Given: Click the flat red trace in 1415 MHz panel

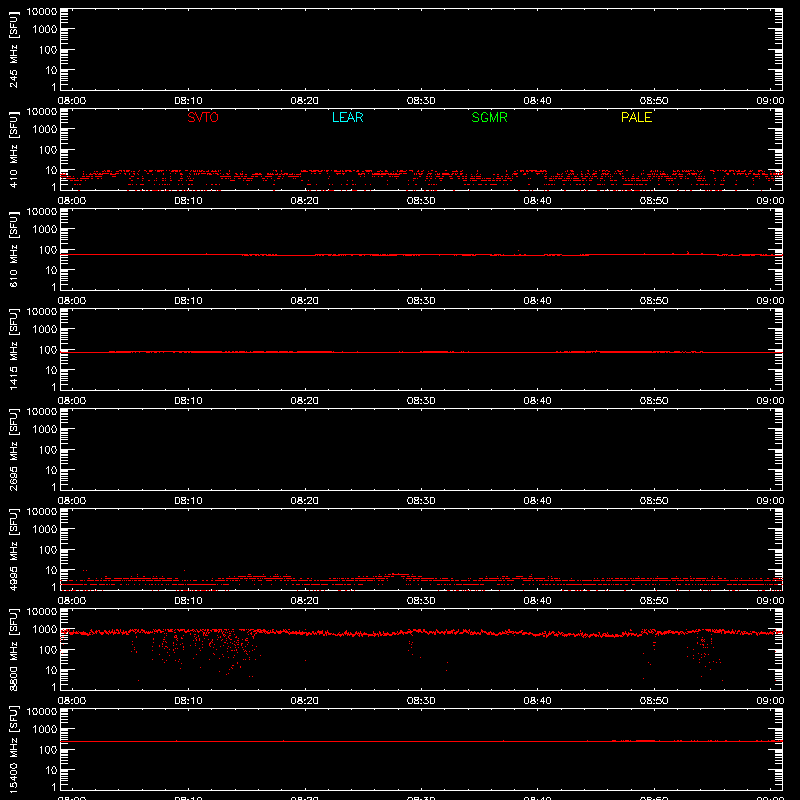Looking at the screenshot, I should tap(421, 352).
